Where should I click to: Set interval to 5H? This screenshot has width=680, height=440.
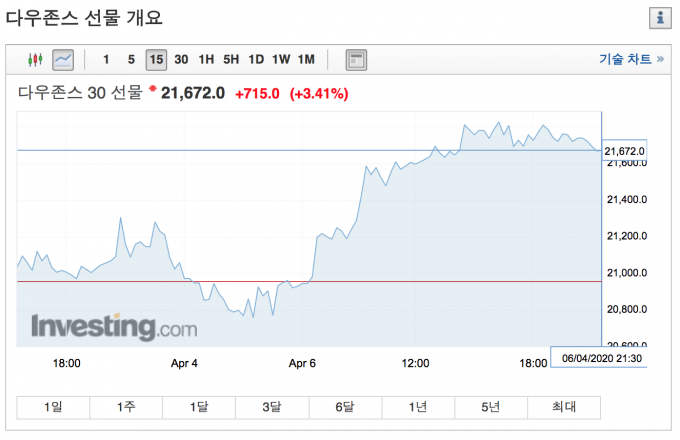[x=231, y=60]
